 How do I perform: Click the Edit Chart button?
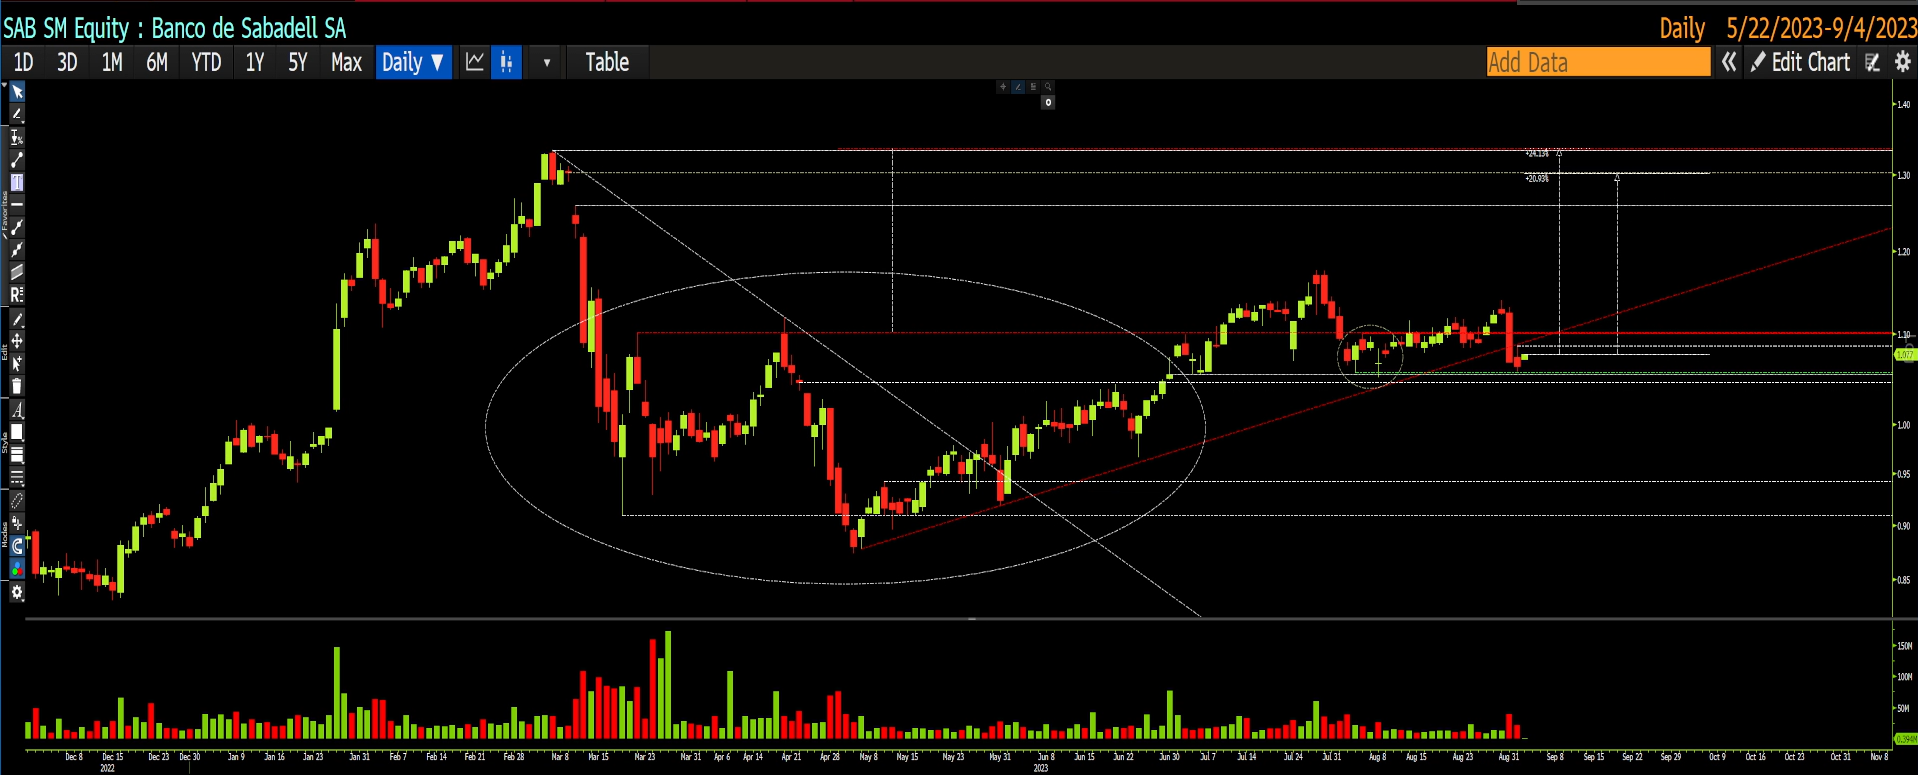click(x=1800, y=62)
